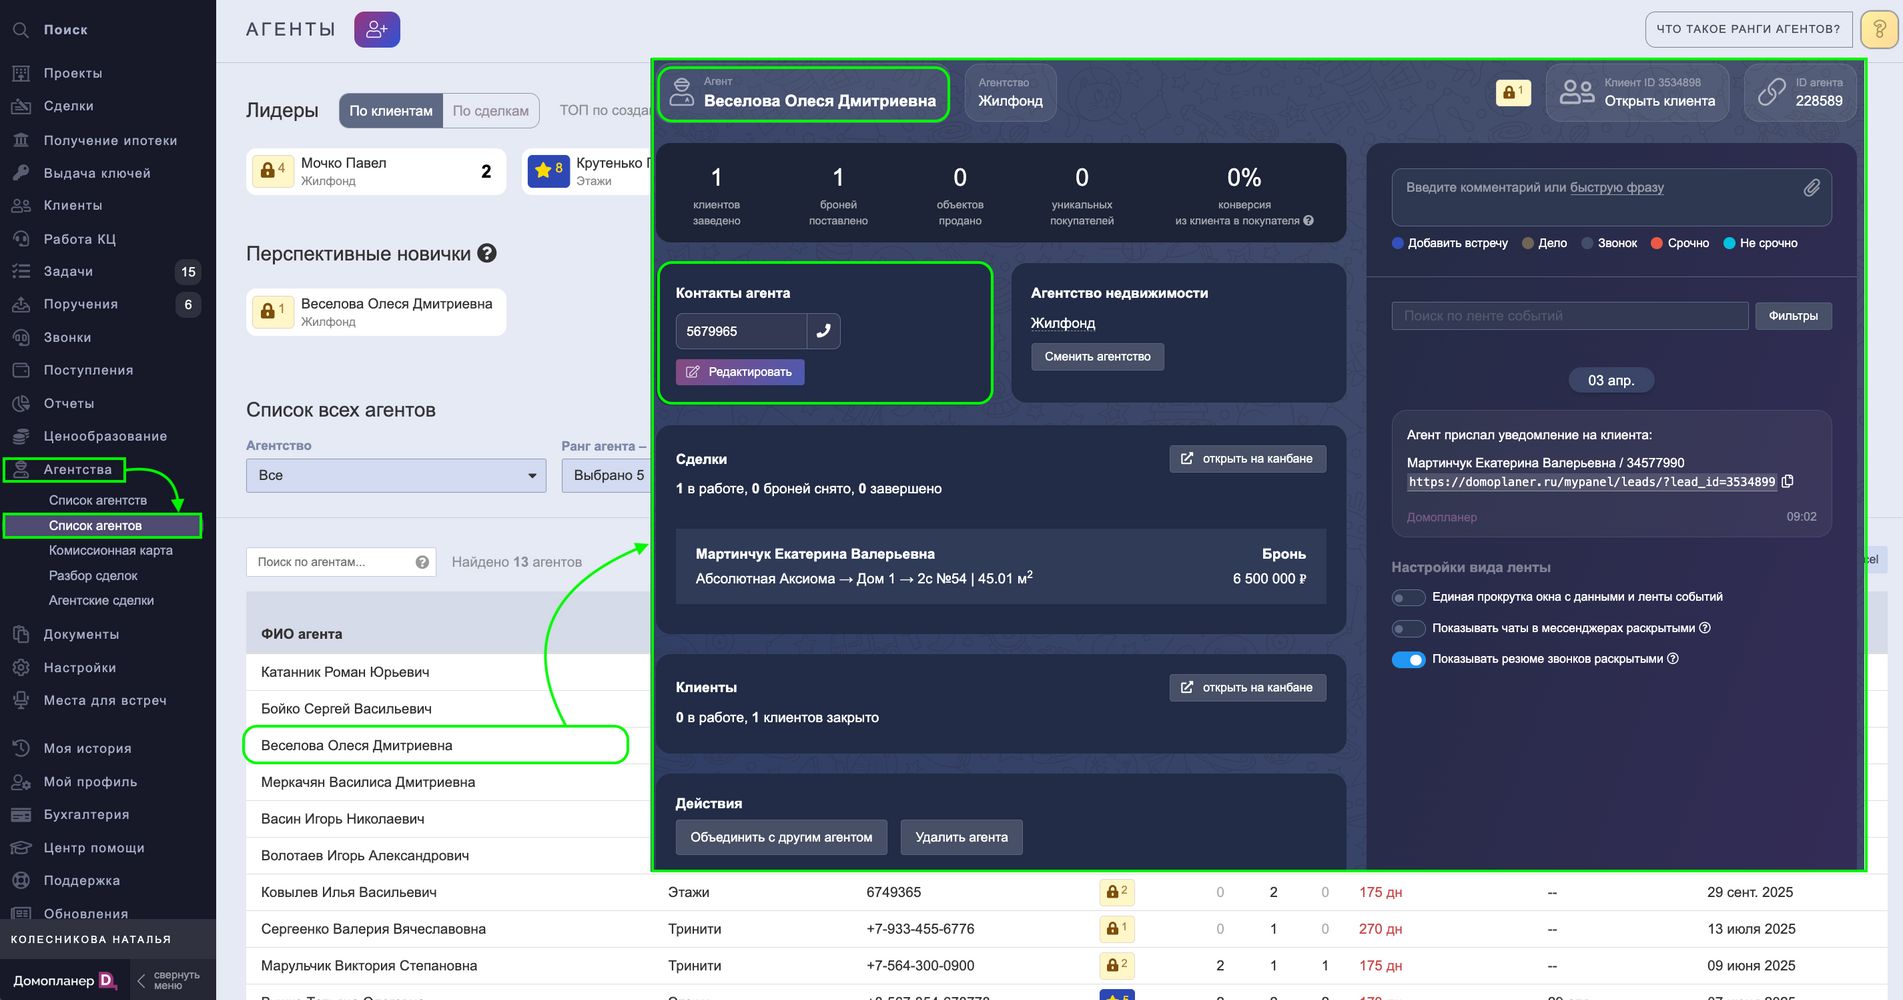Open the Агентство filter dropdown set to Все
This screenshot has height=1000, width=1903.
[396, 475]
